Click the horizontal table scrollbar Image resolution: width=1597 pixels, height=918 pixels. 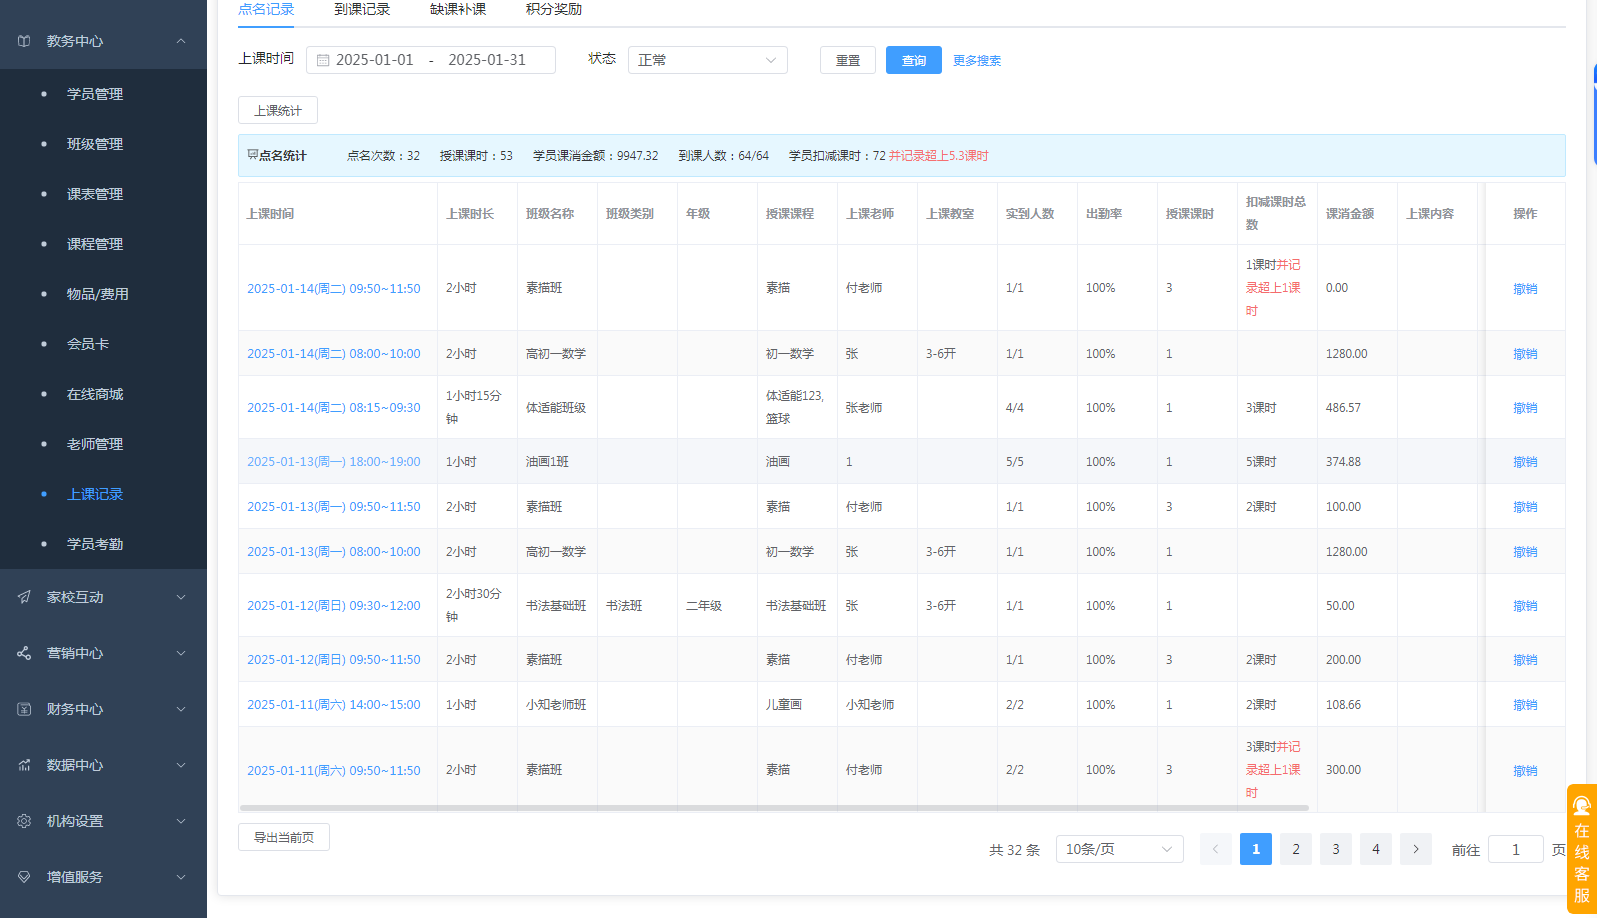coord(775,807)
